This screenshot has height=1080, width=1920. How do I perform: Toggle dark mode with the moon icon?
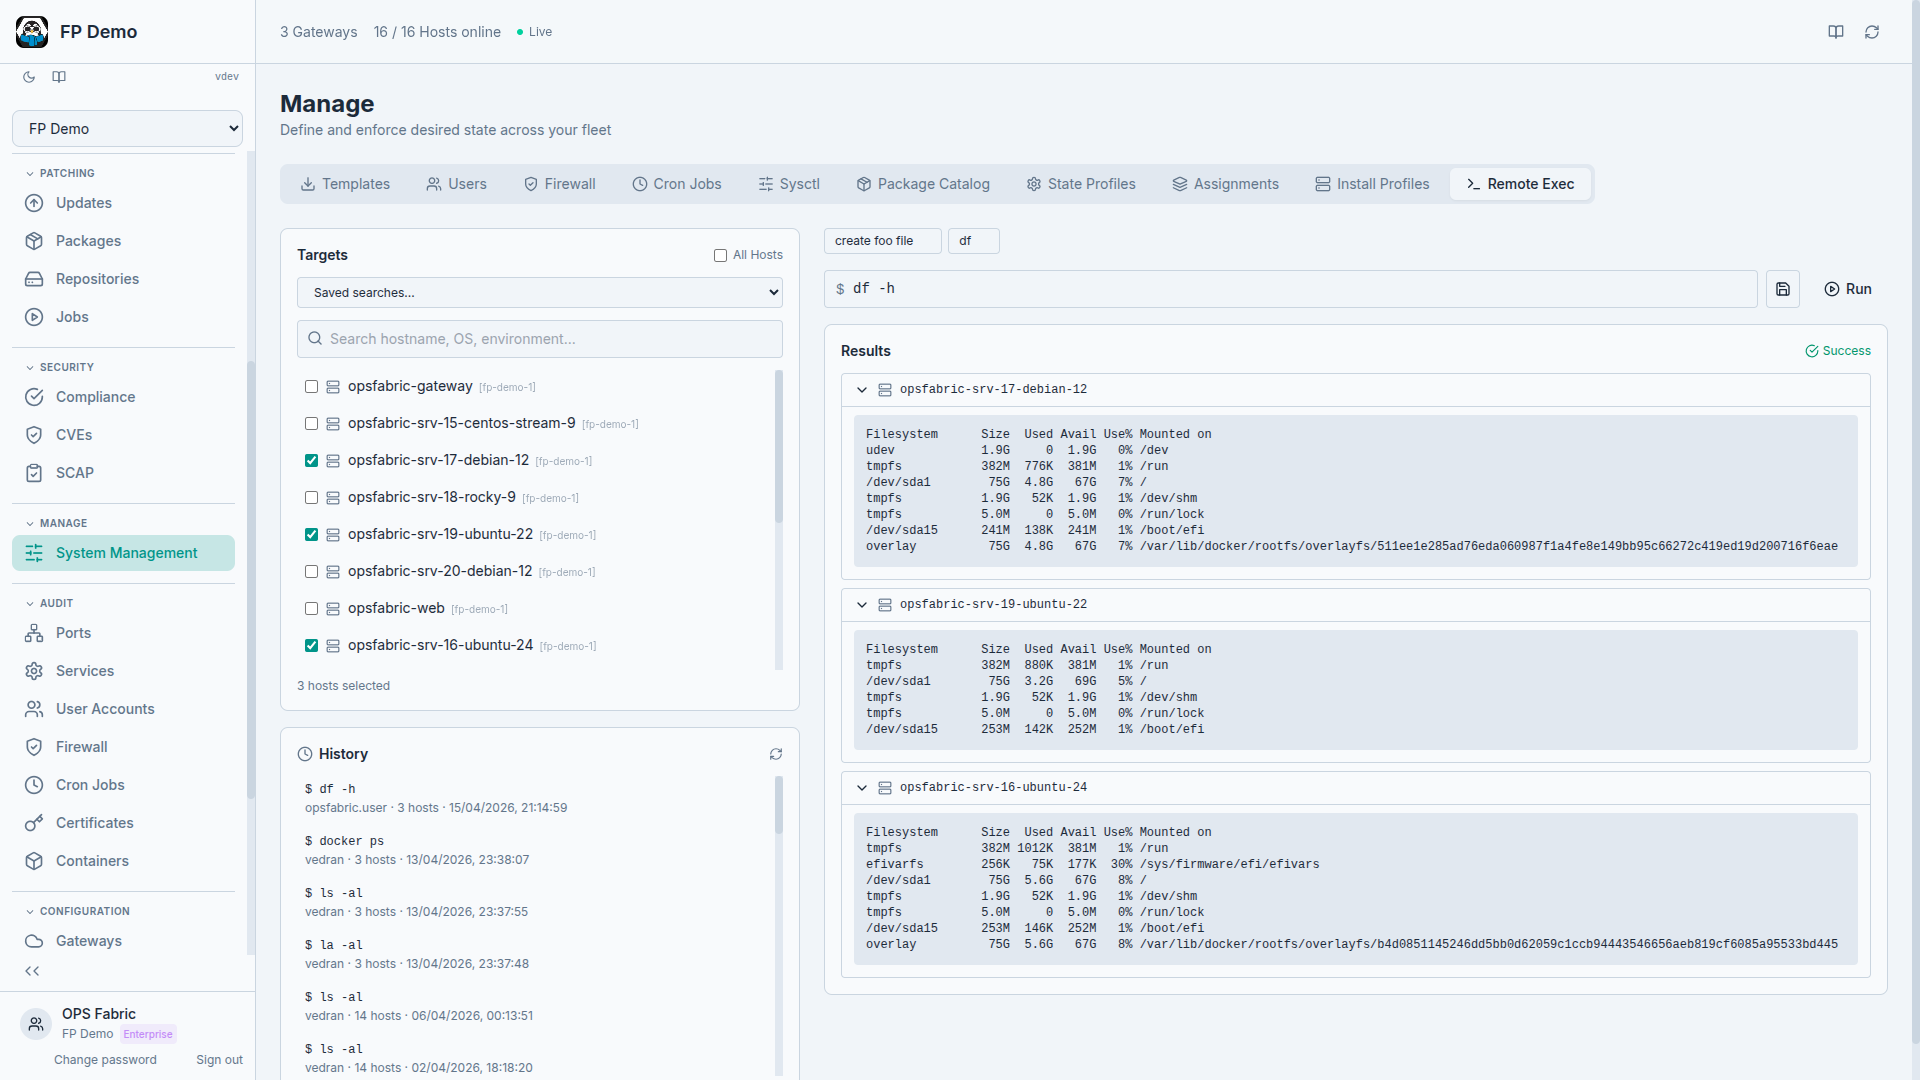pos(28,77)
